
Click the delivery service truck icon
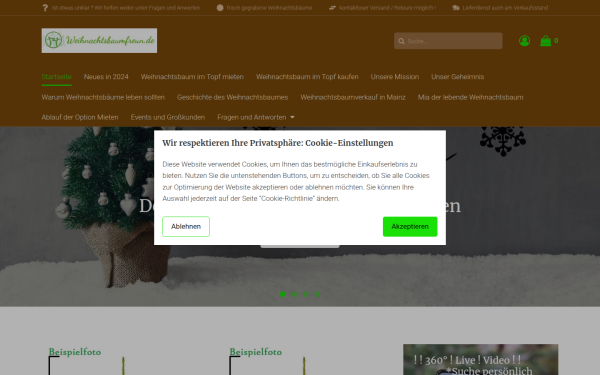coord(455,8)
